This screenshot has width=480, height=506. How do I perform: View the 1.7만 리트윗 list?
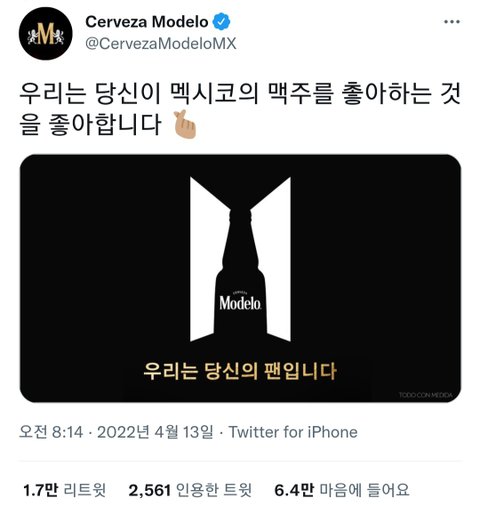point(65,490)
